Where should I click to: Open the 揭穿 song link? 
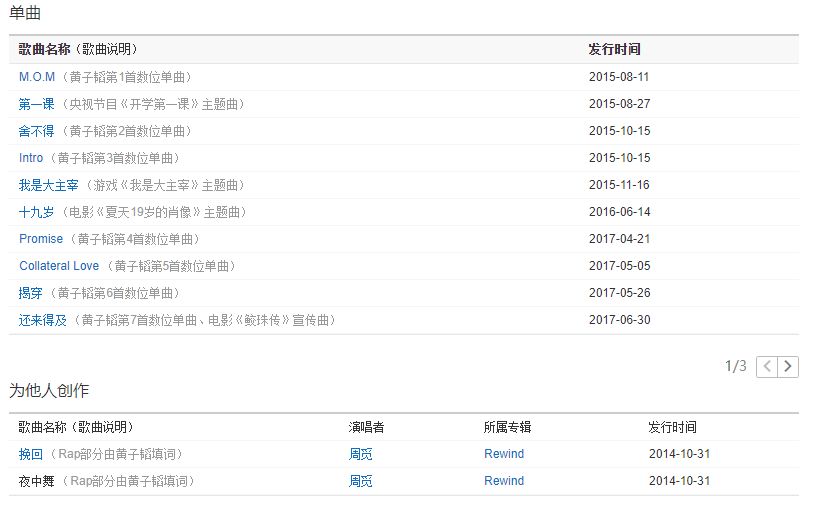point(31,293)
